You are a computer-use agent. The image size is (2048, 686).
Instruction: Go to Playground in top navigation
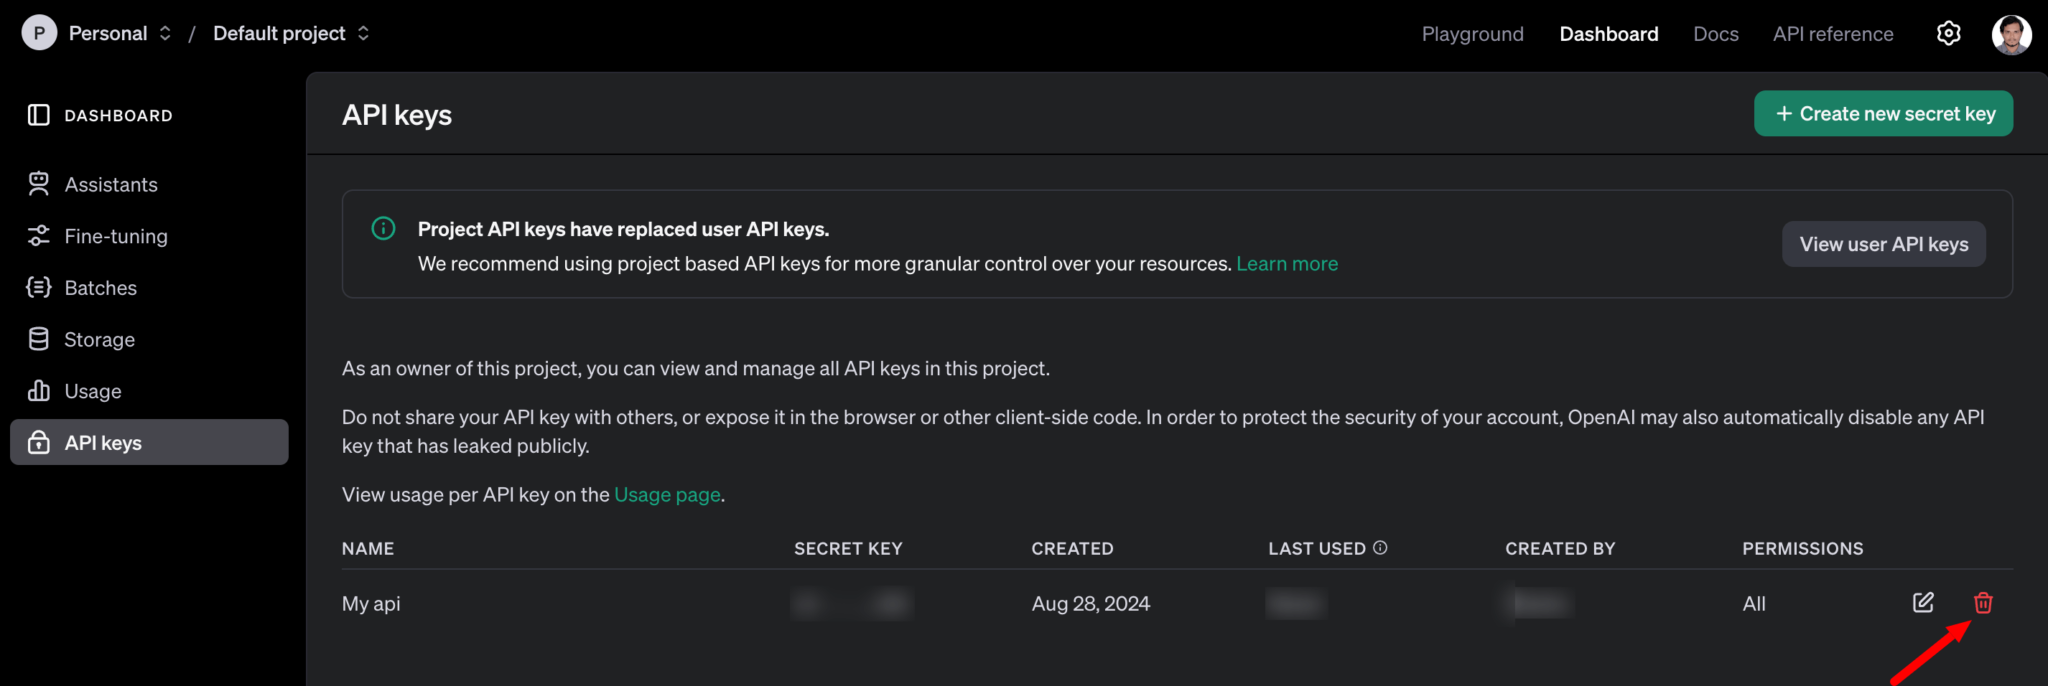click(1472, 34)
